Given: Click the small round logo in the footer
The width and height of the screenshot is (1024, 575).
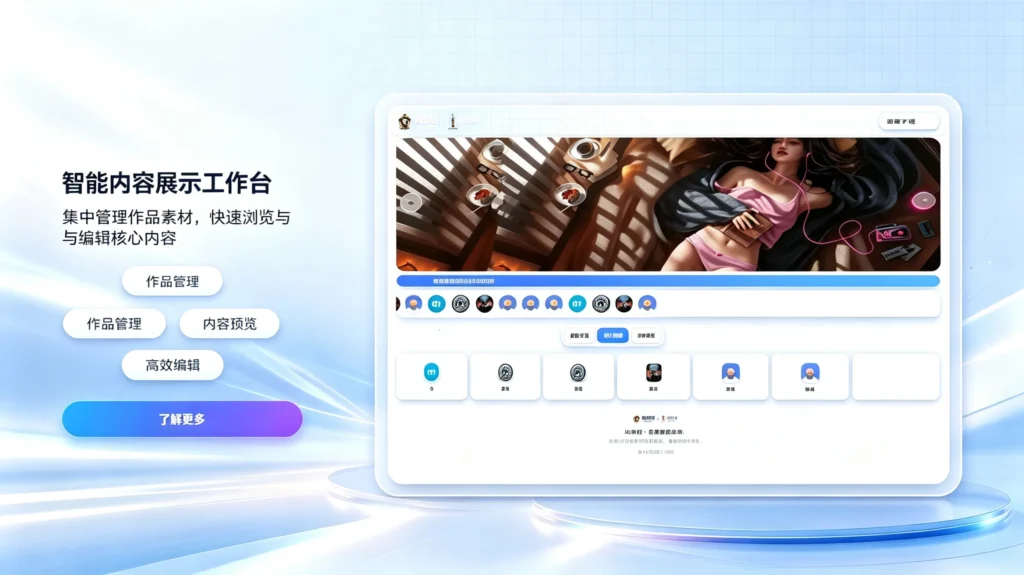Looking at the screenshot, I should (637, 419).
